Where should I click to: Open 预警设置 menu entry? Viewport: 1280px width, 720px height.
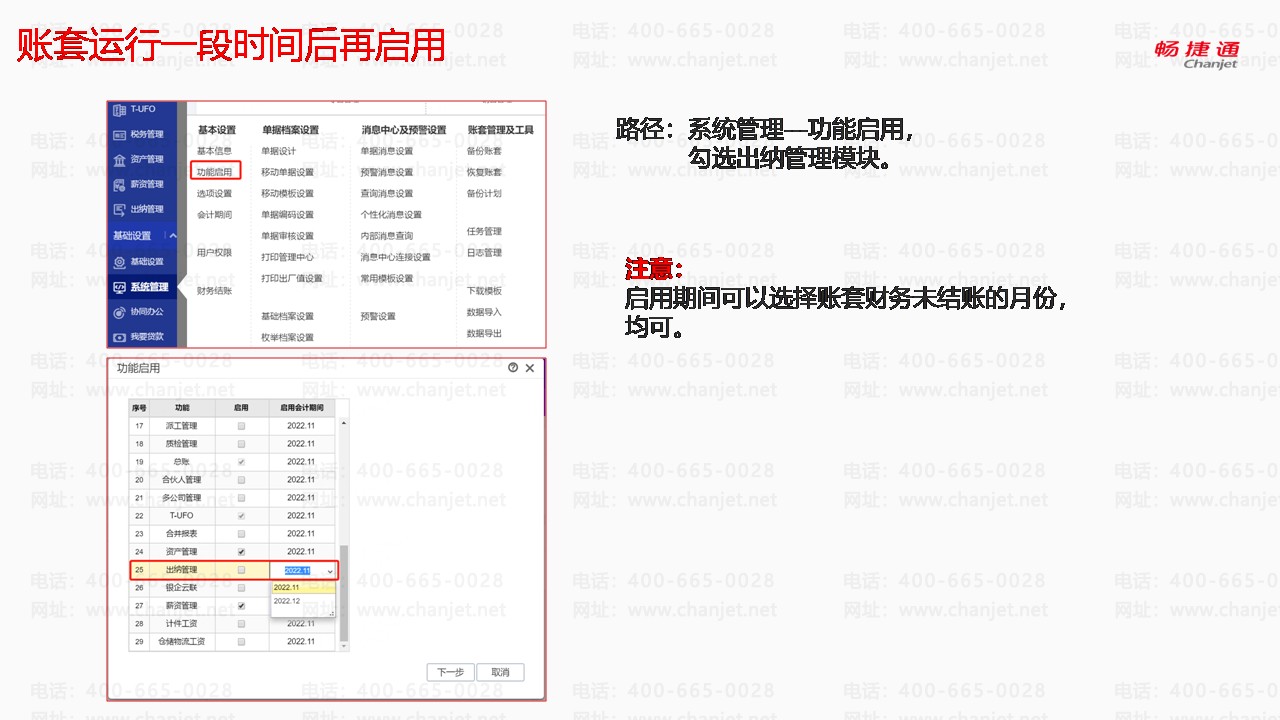click(378, 316)
